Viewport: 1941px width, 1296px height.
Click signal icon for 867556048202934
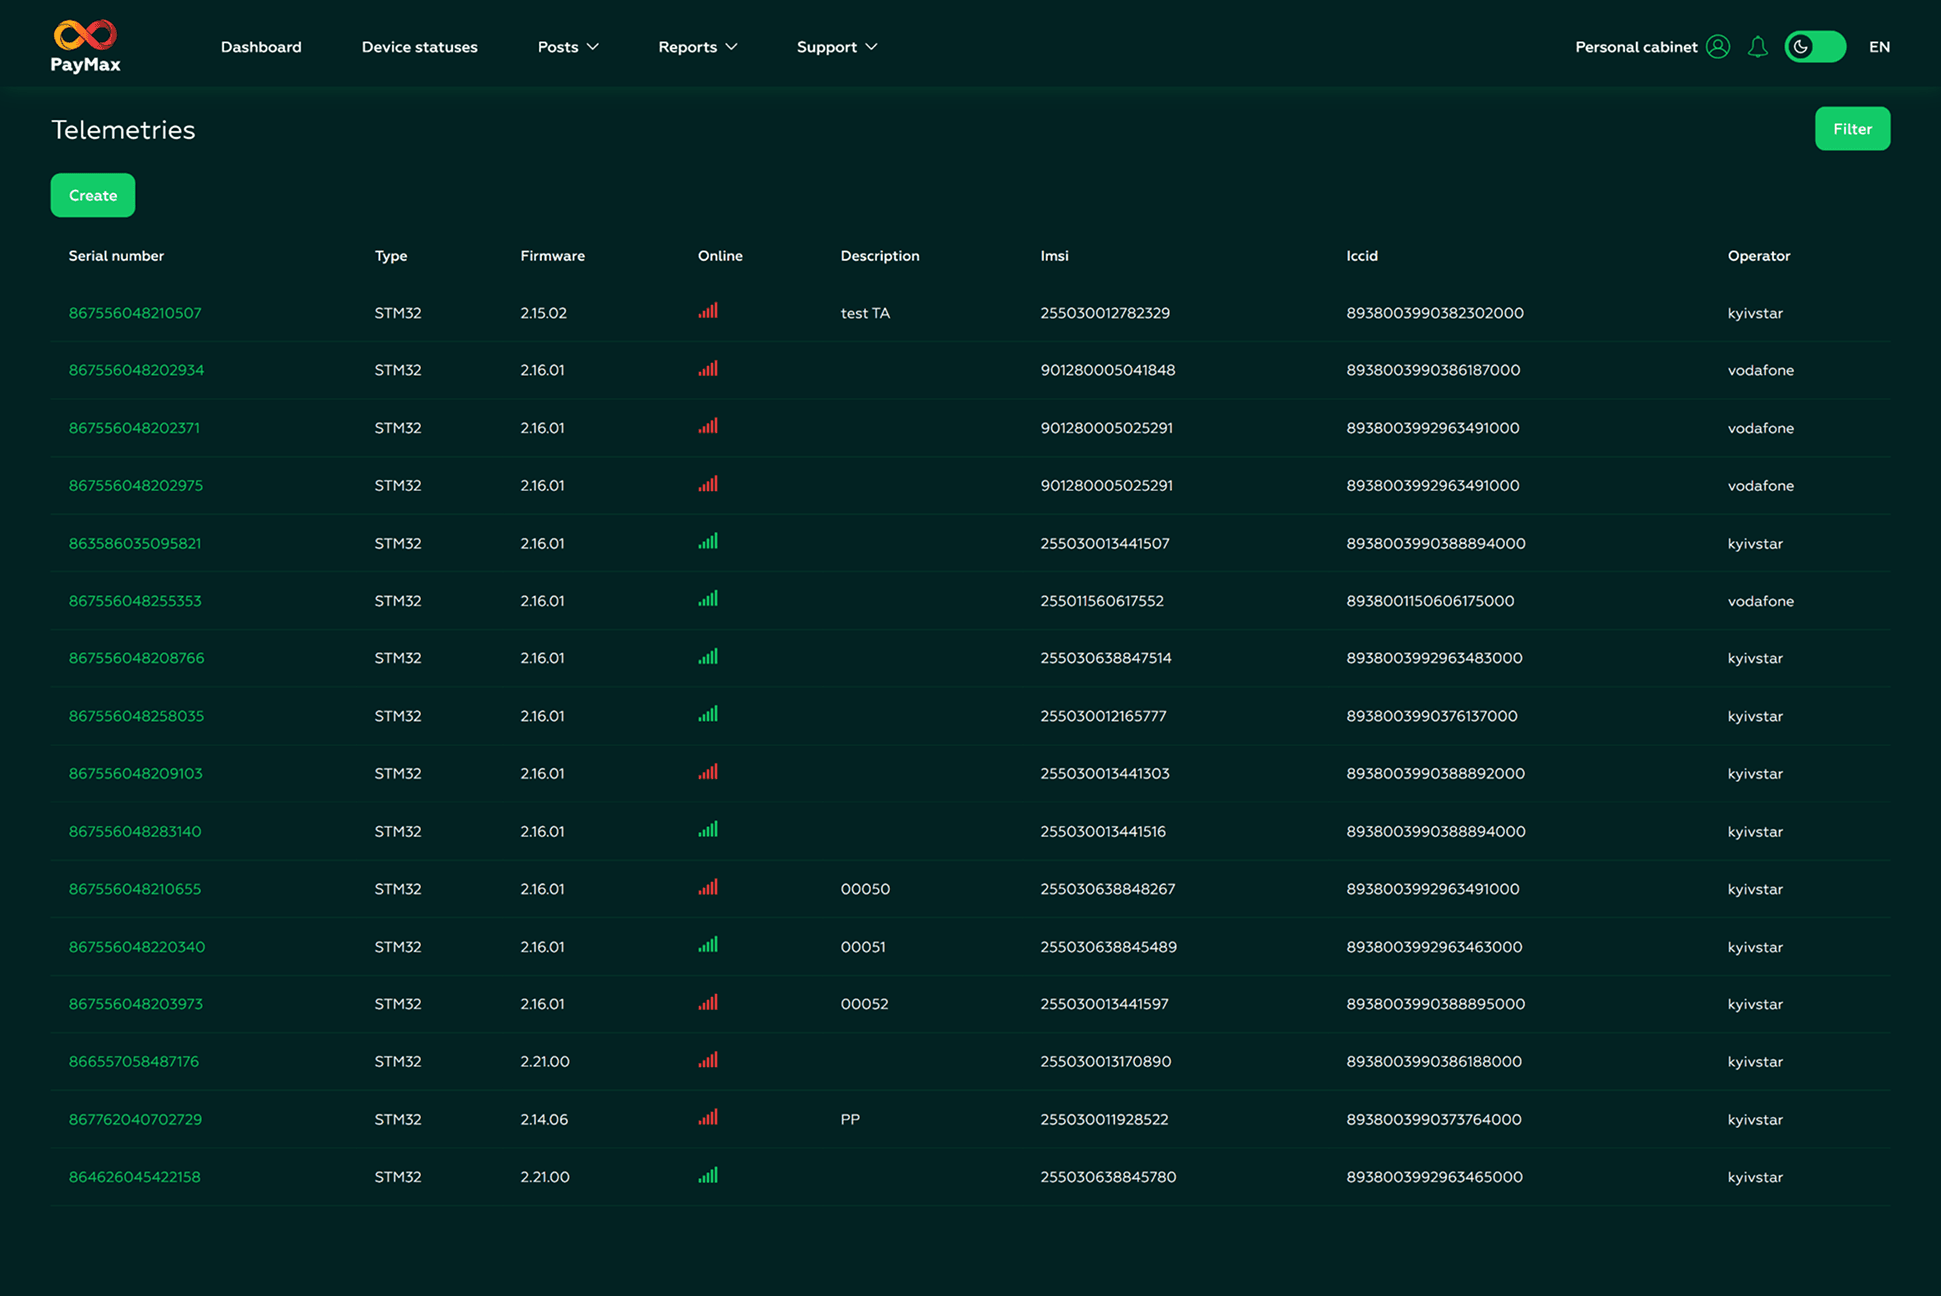click(x=708, y=369)
